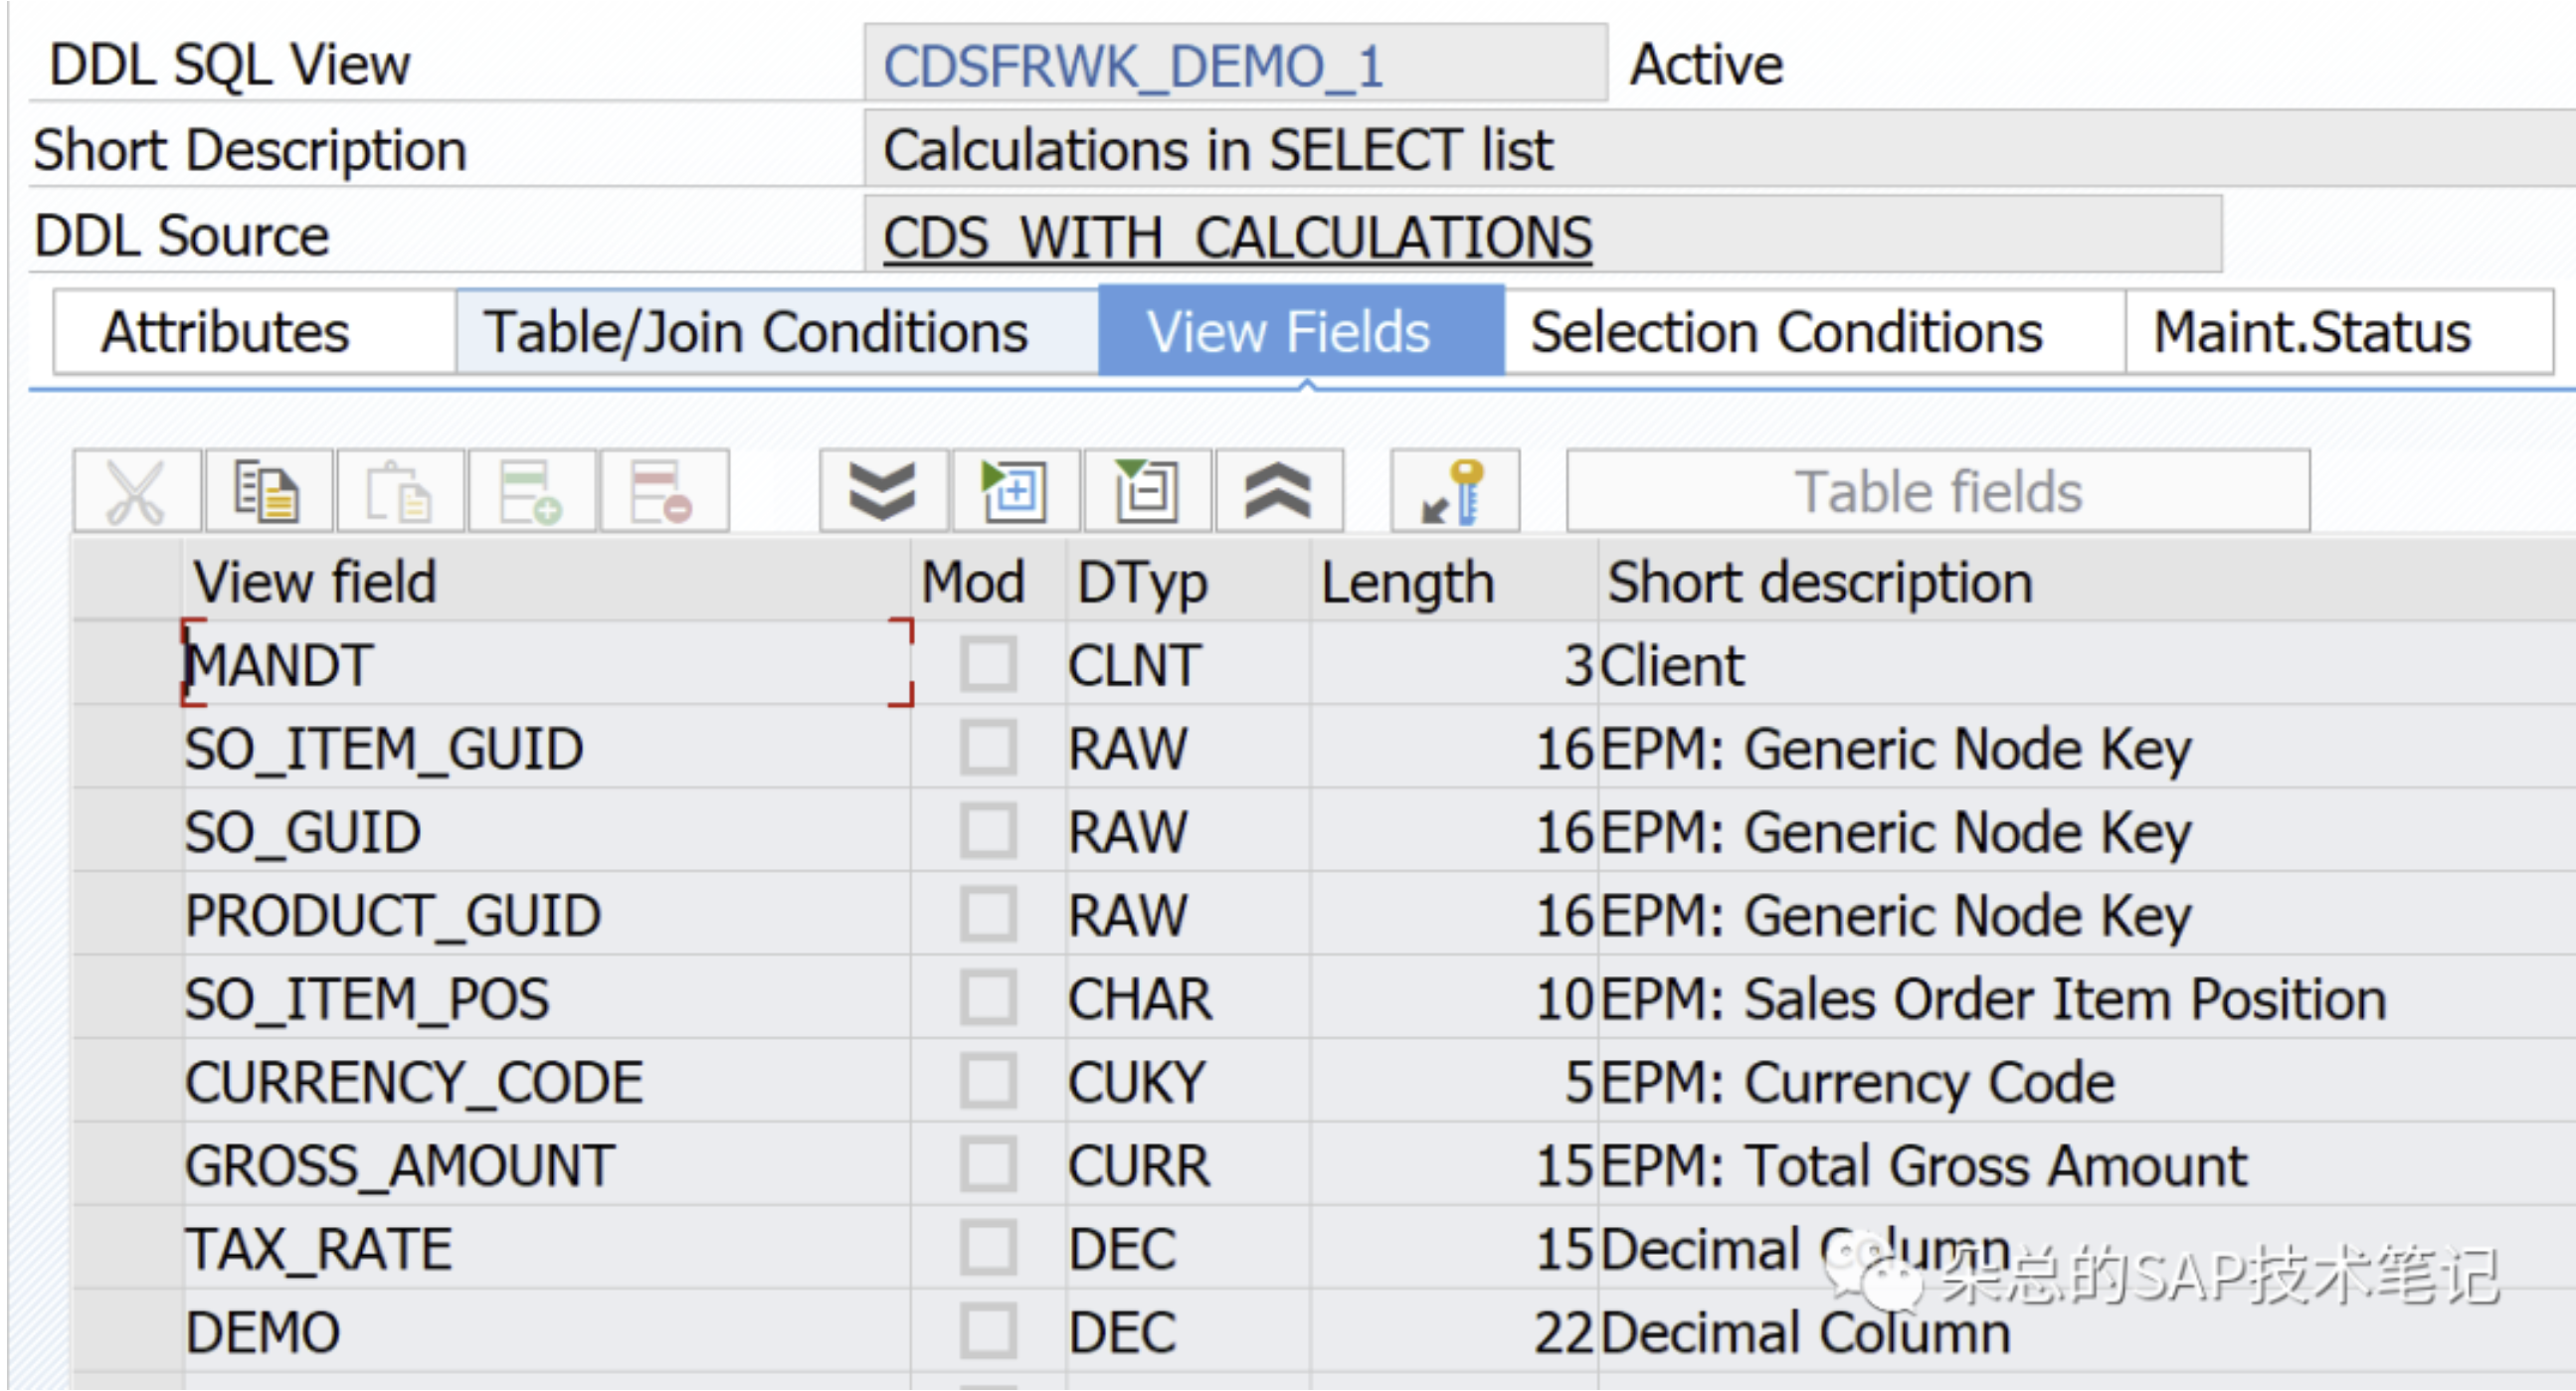The width and height of the screenshot is (2576, 1391).
Task: Click the CLNT data type cell
Action: 1188,664
